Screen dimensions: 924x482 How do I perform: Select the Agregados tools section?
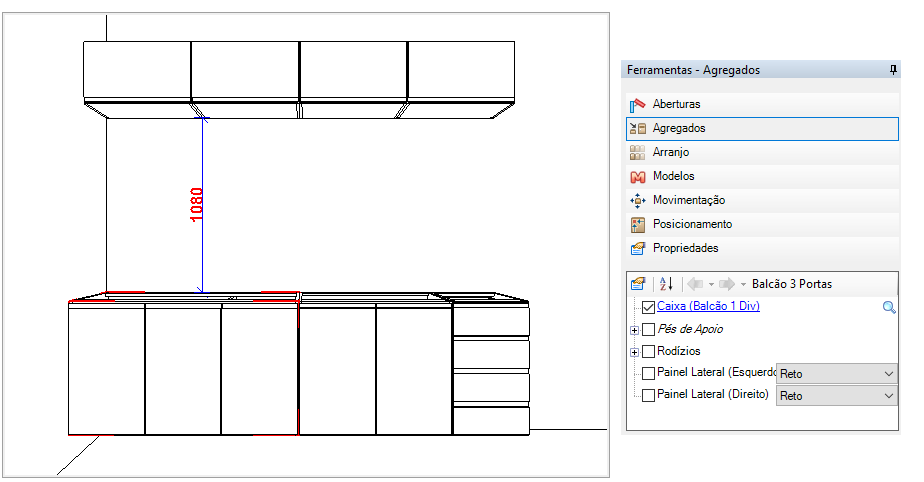(x=762, y=128)
